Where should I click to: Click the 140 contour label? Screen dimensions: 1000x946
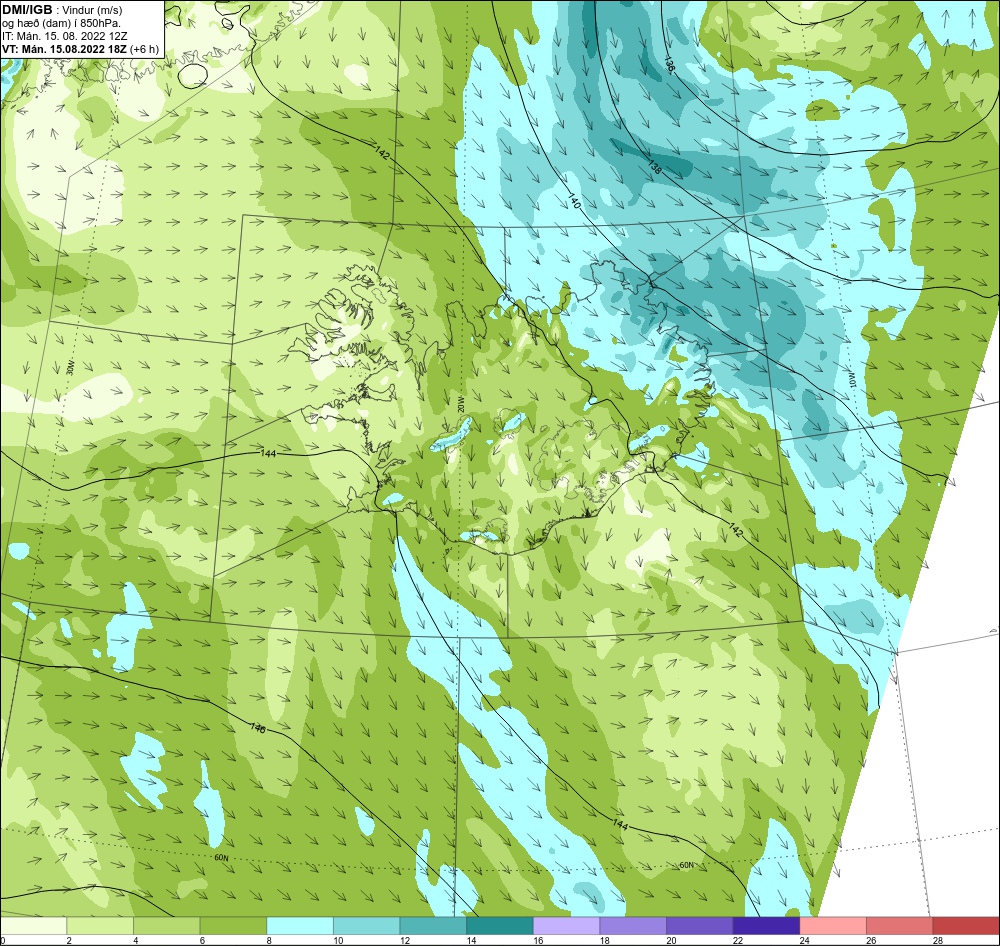tap(574, 202)
